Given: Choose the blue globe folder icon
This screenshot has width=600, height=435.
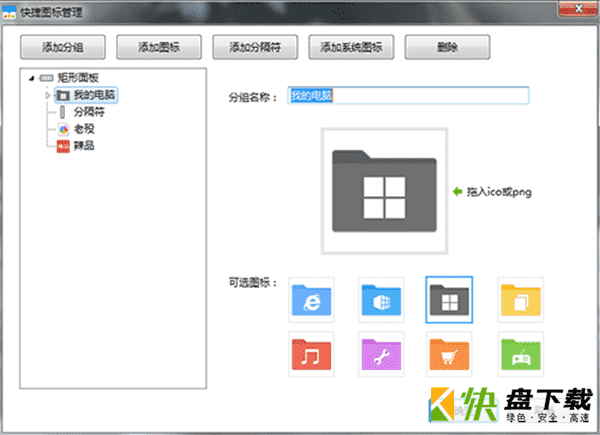Looking at the screenshot, I should 381,300.
